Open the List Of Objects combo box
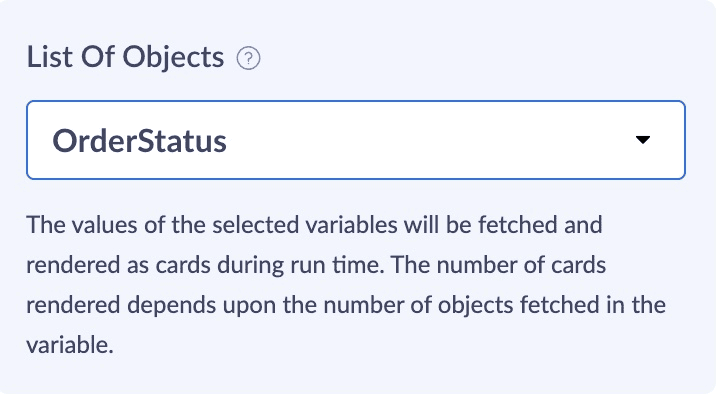This screenshot has width=722, height=408. [355, 140]
